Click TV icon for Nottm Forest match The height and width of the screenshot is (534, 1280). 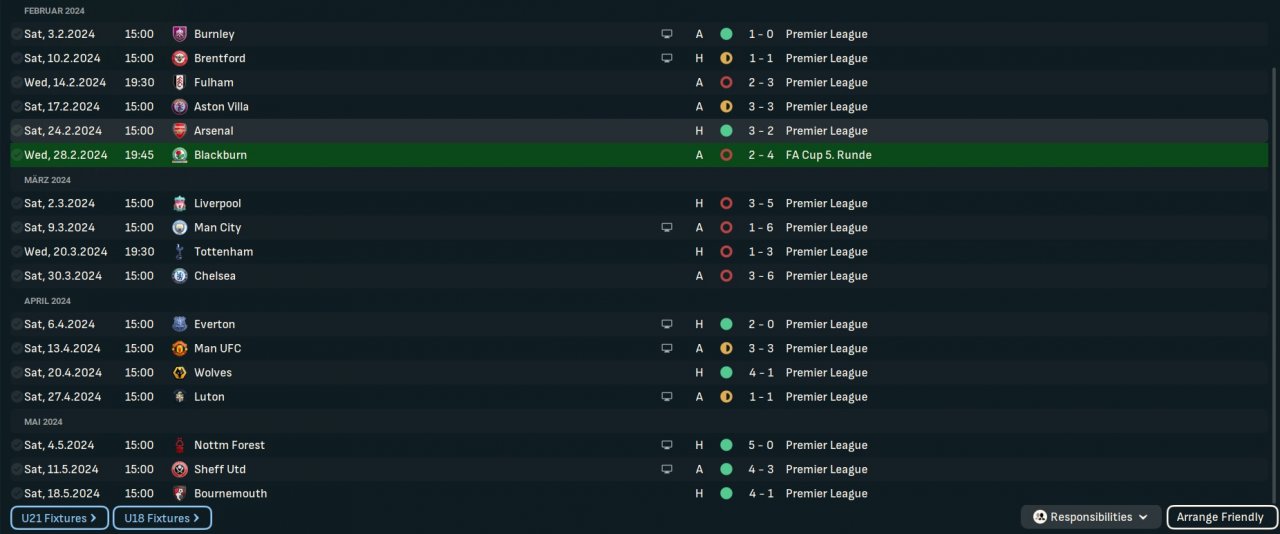[x=667, y=445]
